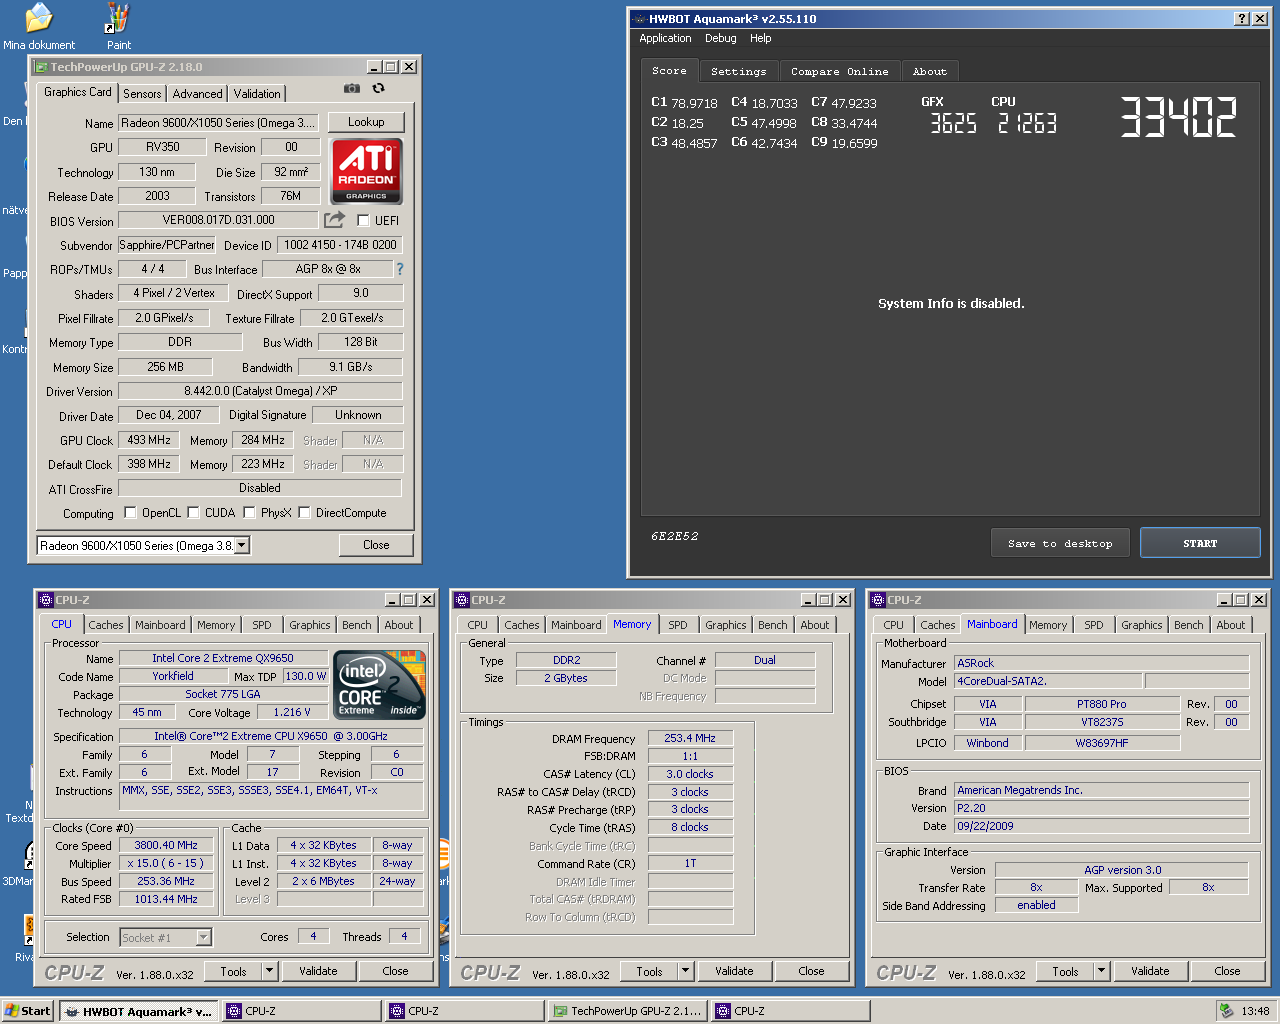This screenshot has width=1280, height=1024.
Task: Switch to Aquamark About tab
Action: 929,72
